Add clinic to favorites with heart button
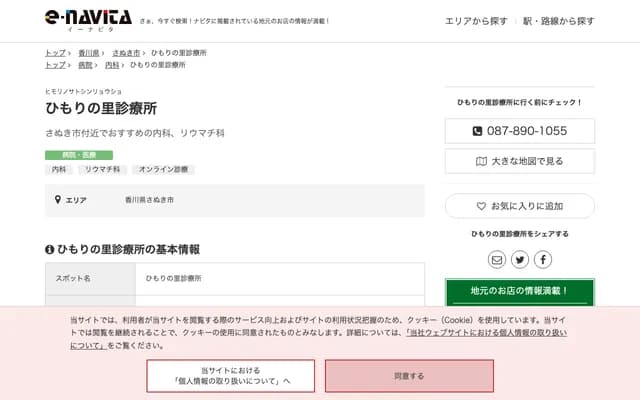 tap(519, 205)
